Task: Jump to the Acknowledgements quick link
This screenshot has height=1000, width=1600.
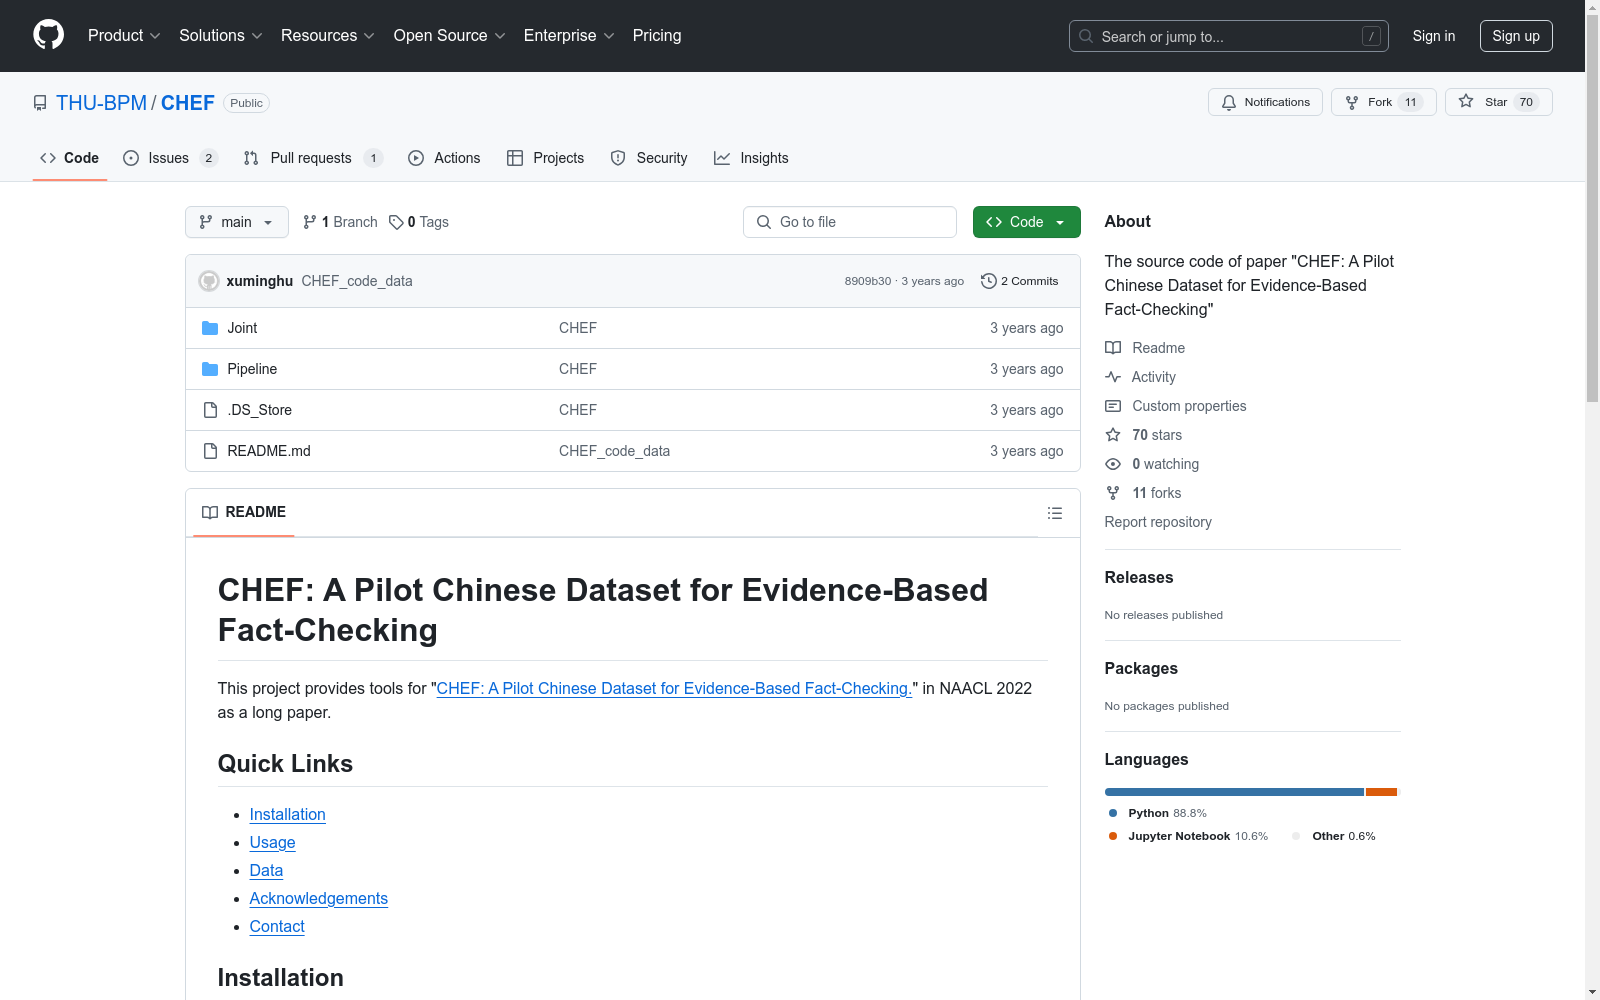Action: click(x=319, y=898)
